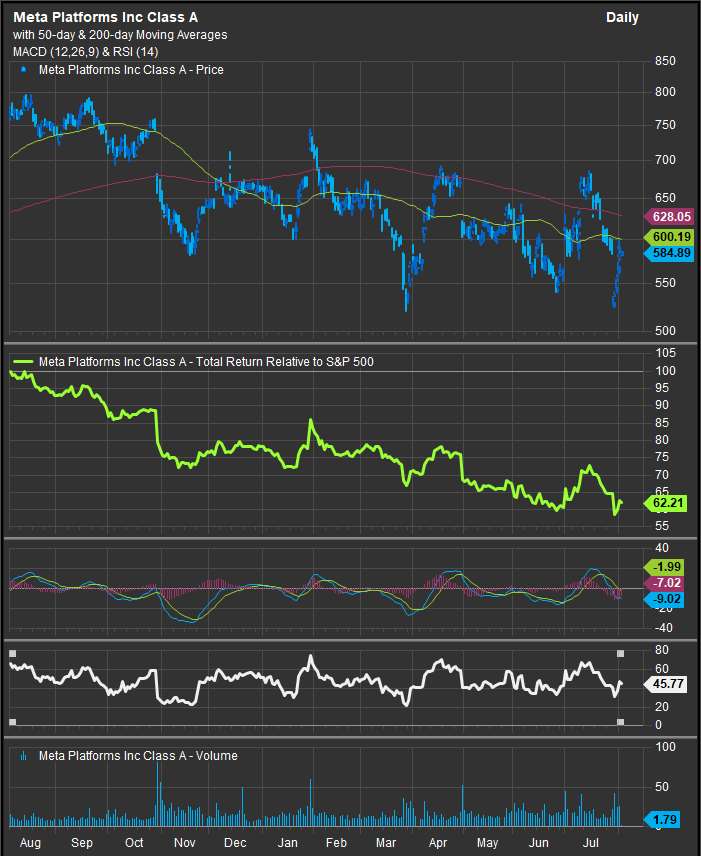This screenshot has width=701, height=856.
Task: Click the MACD (12,26,9) & RSI (14) subtitle
Action: point(86,52)
